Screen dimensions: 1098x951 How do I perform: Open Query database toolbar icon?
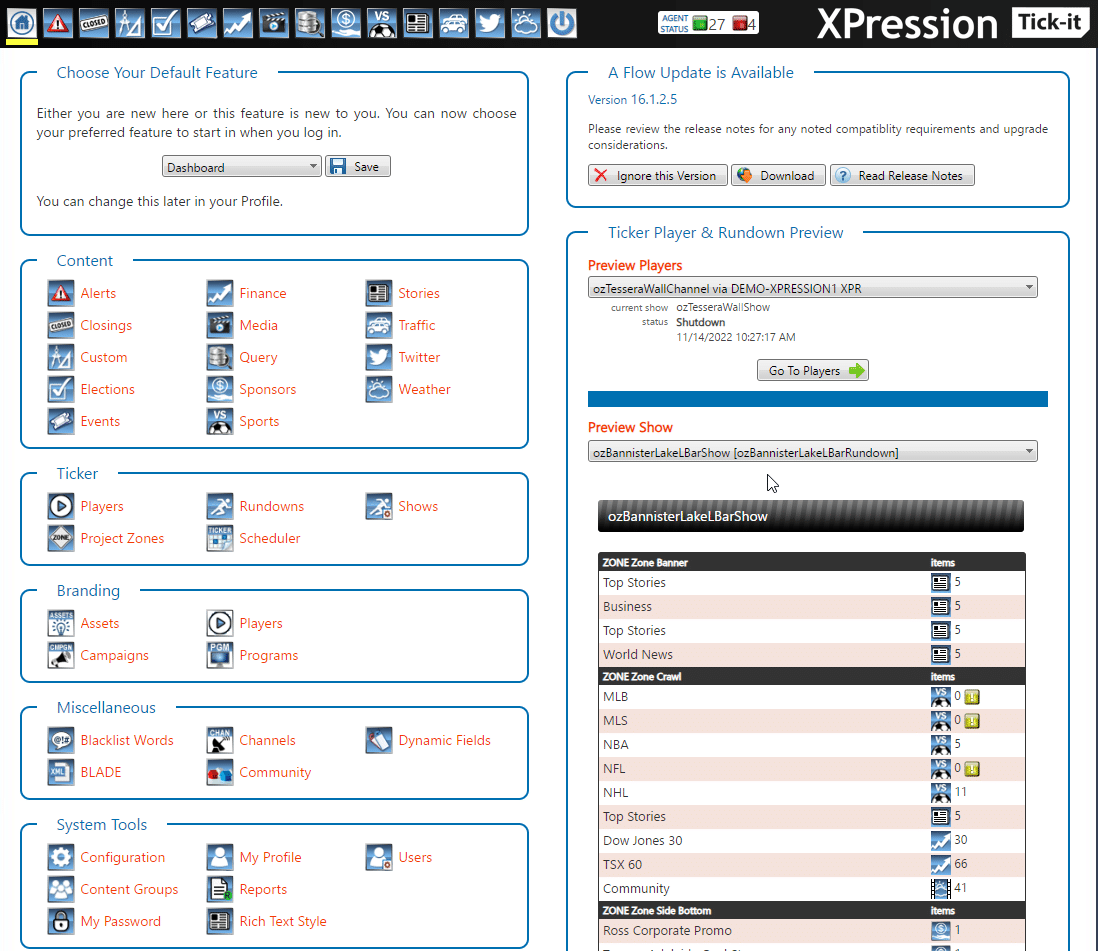[310, 23]
